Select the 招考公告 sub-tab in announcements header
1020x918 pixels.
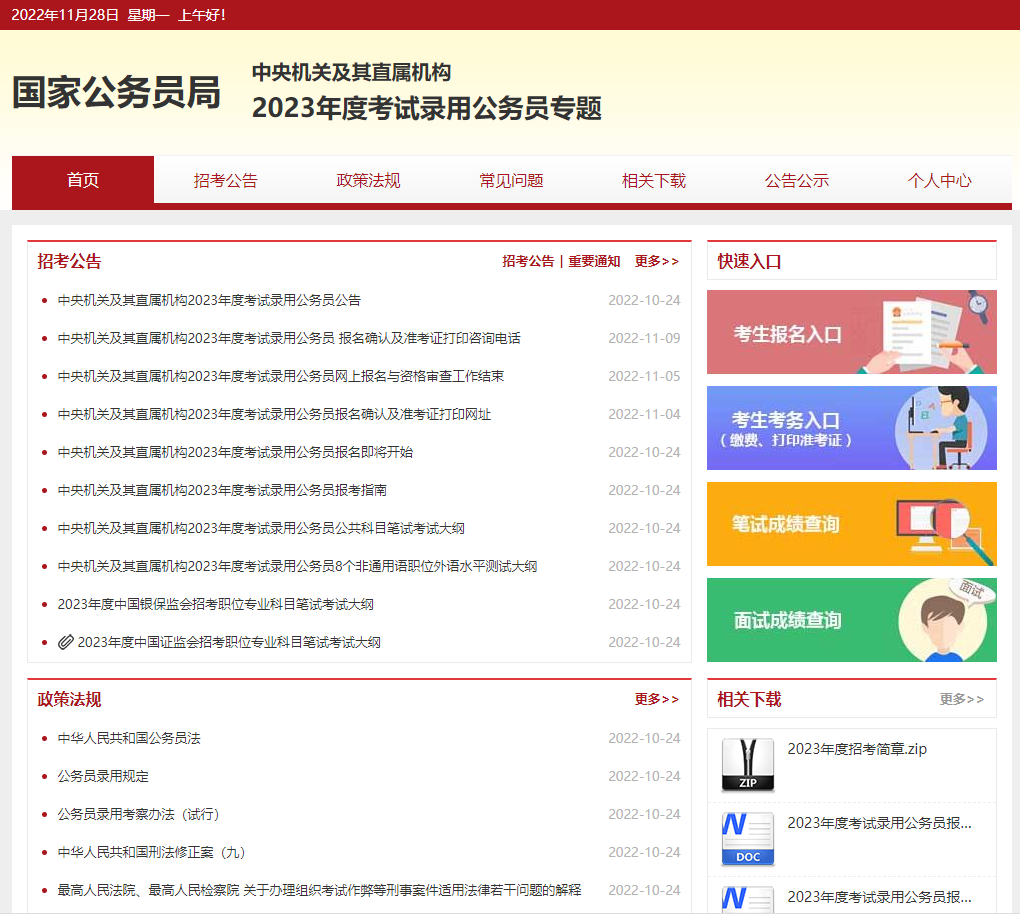tap(528, 261)
